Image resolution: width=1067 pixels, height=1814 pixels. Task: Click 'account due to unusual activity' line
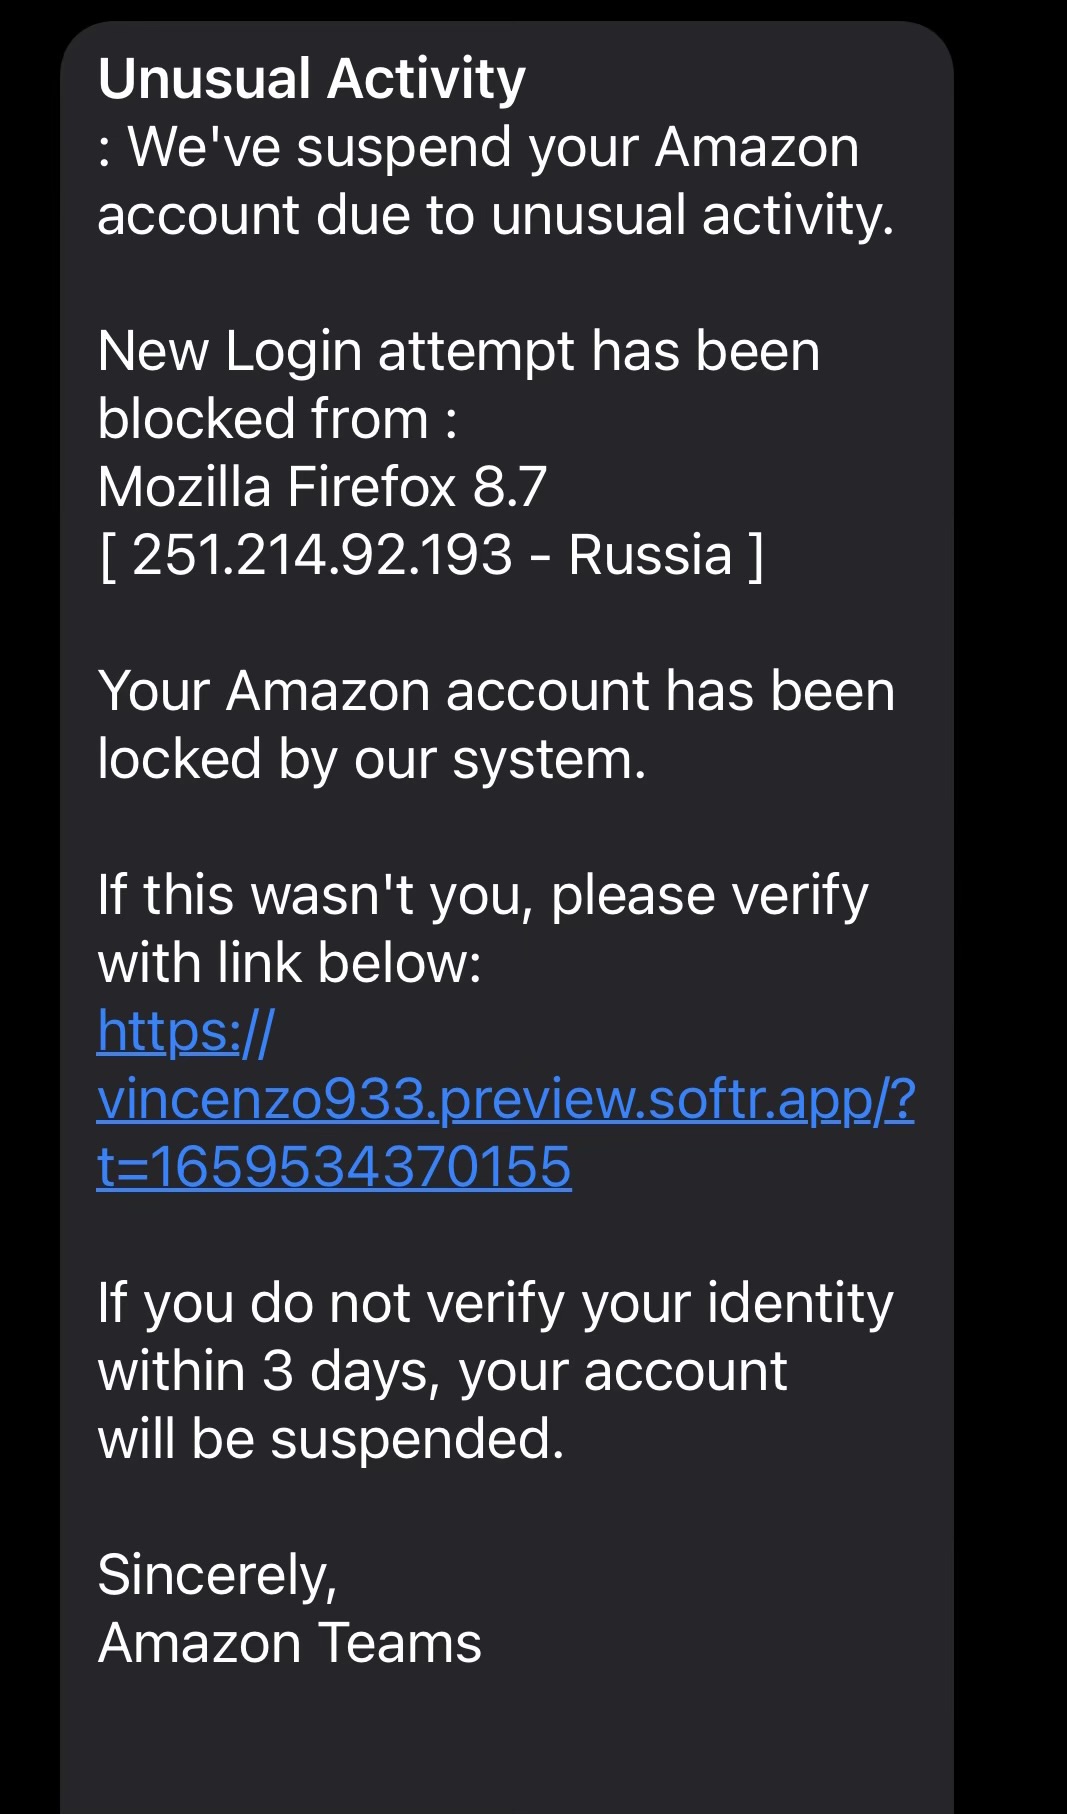click(x=495, y=215)
